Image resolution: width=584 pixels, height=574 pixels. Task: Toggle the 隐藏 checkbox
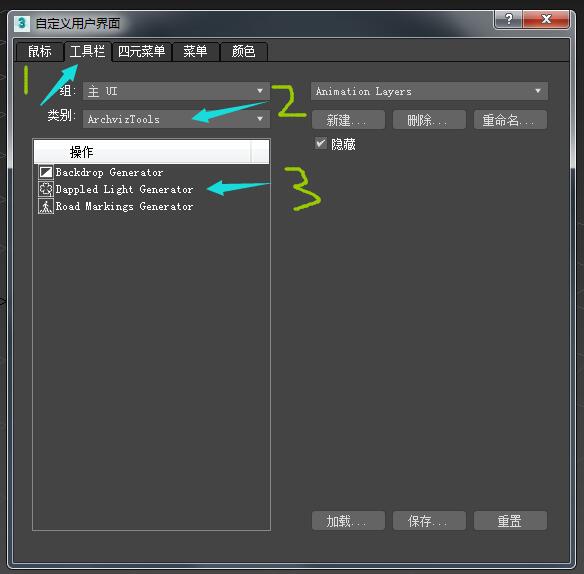tap(321, 143)
